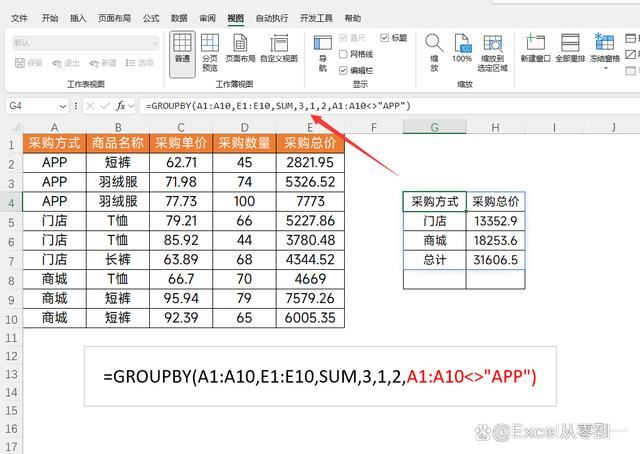Click header cell 采购单价

click(x=181, y=143)
